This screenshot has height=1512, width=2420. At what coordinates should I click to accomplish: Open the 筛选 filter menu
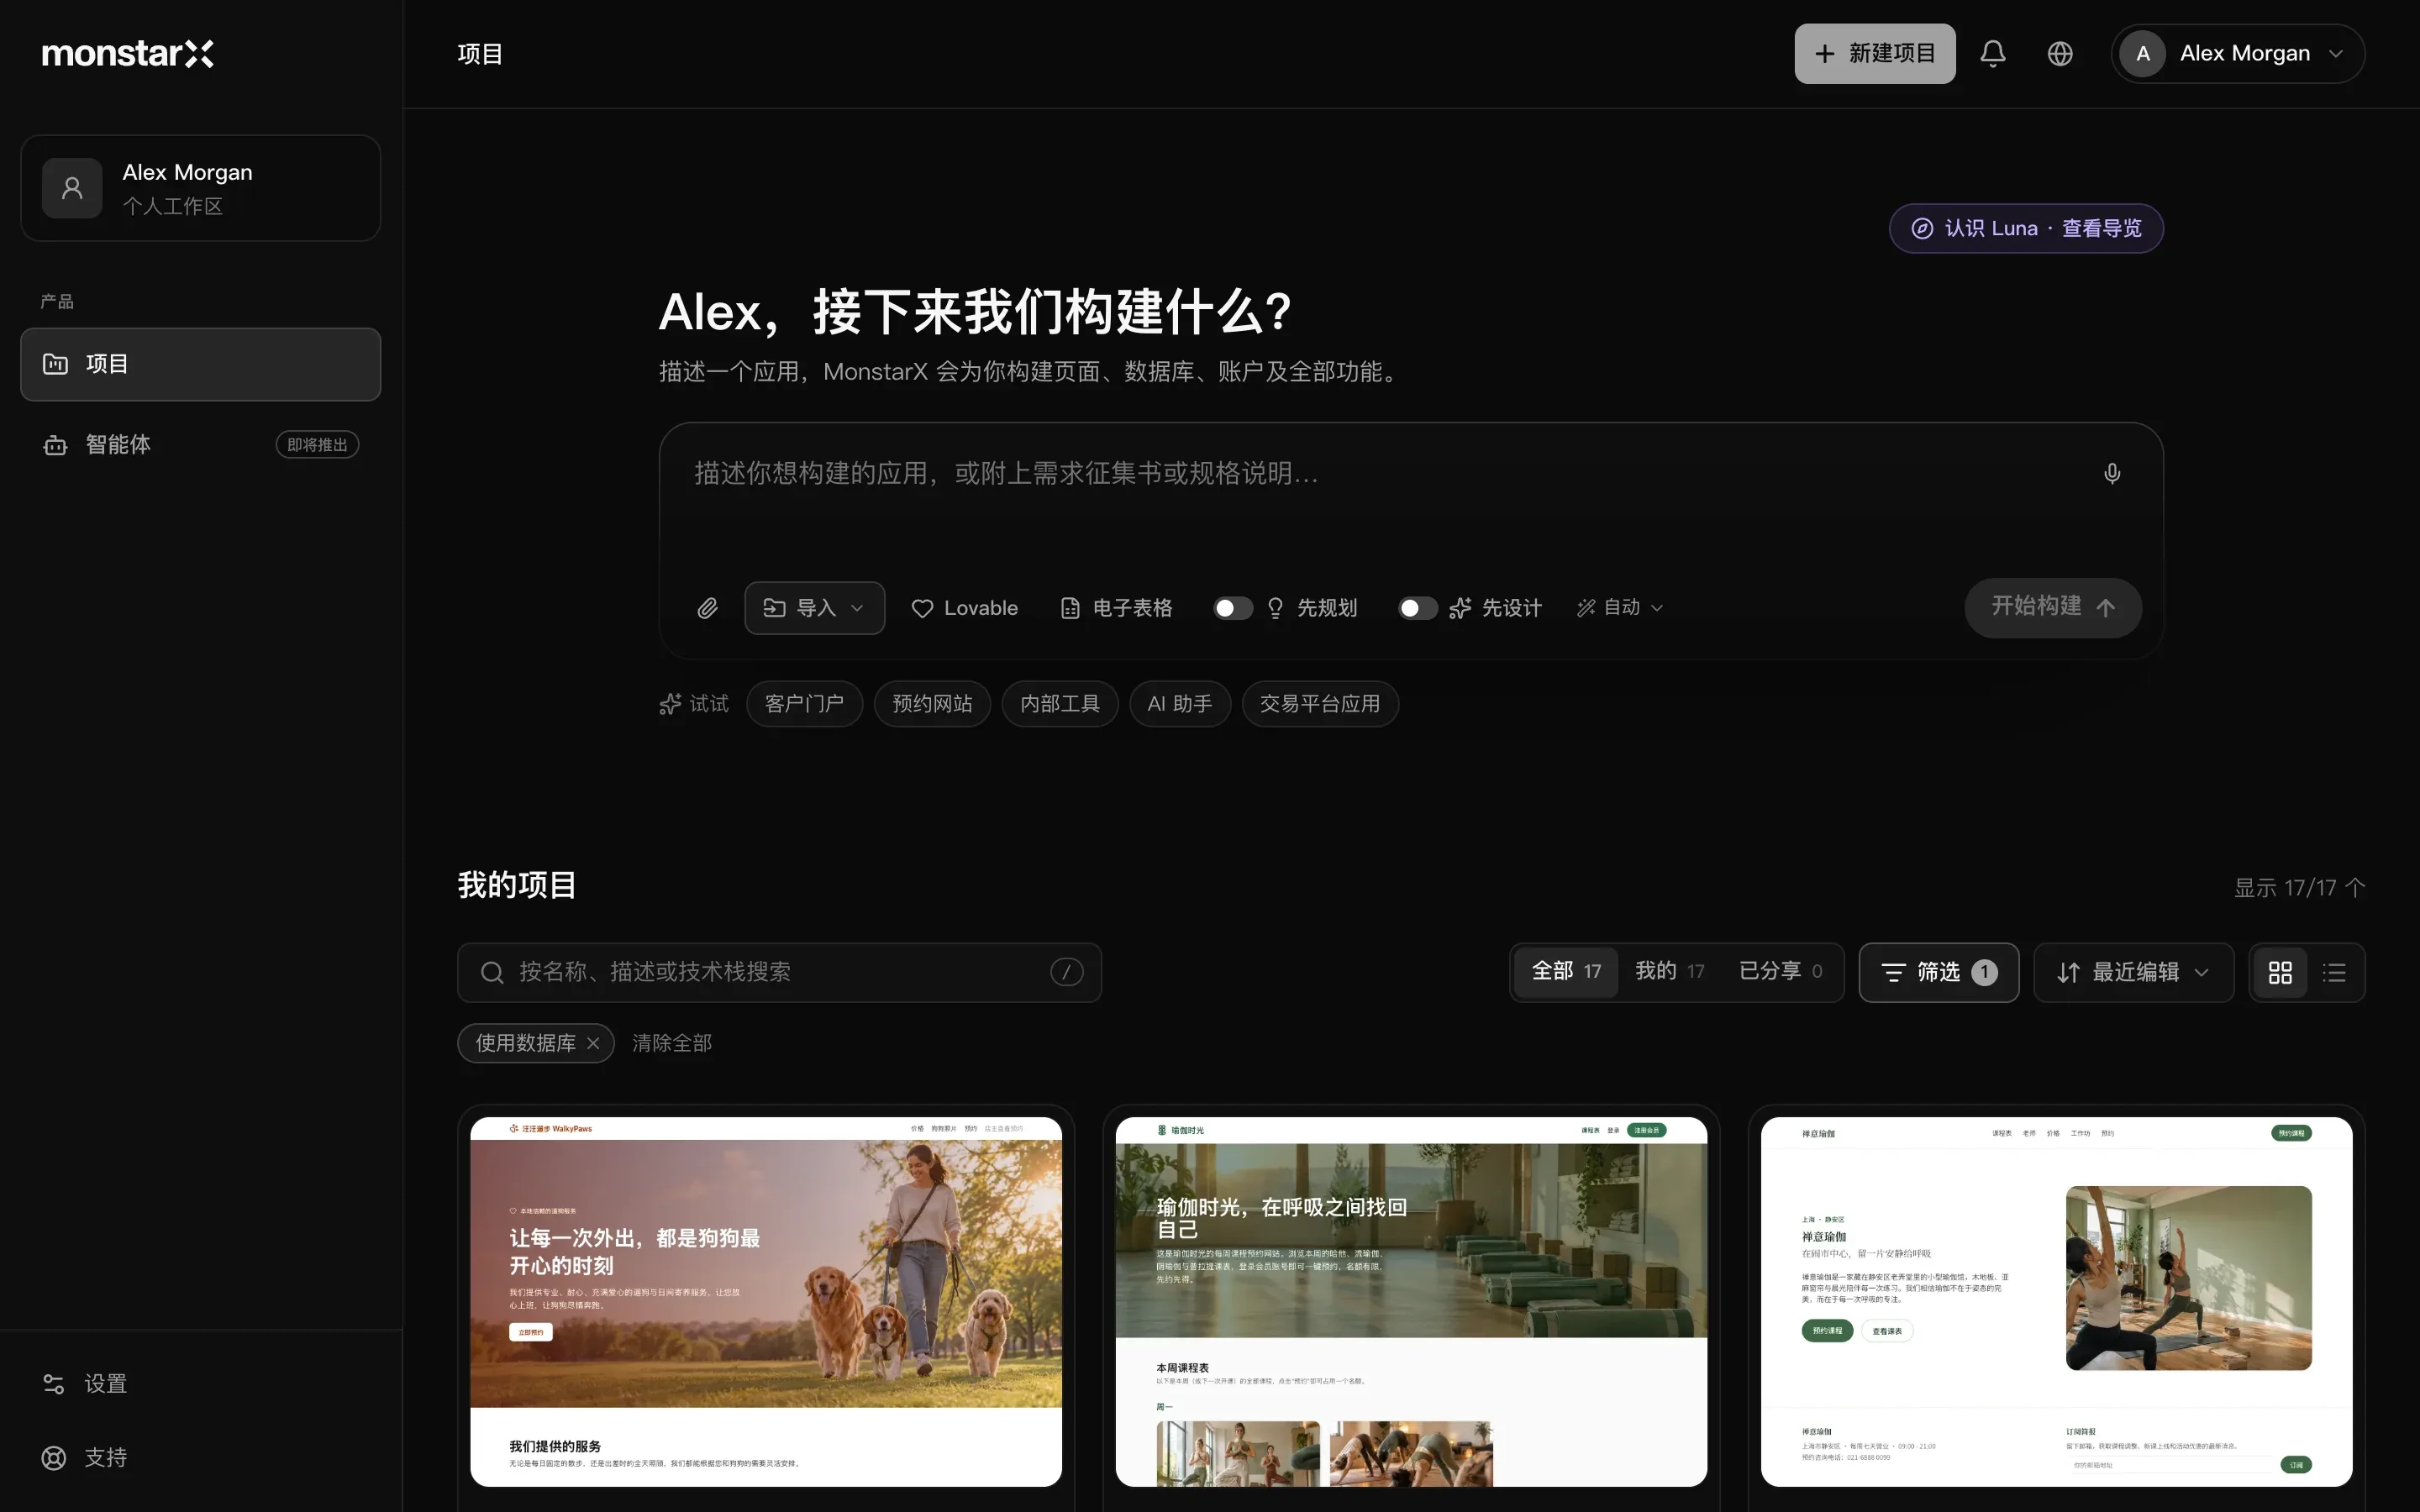pos(1938,972)
